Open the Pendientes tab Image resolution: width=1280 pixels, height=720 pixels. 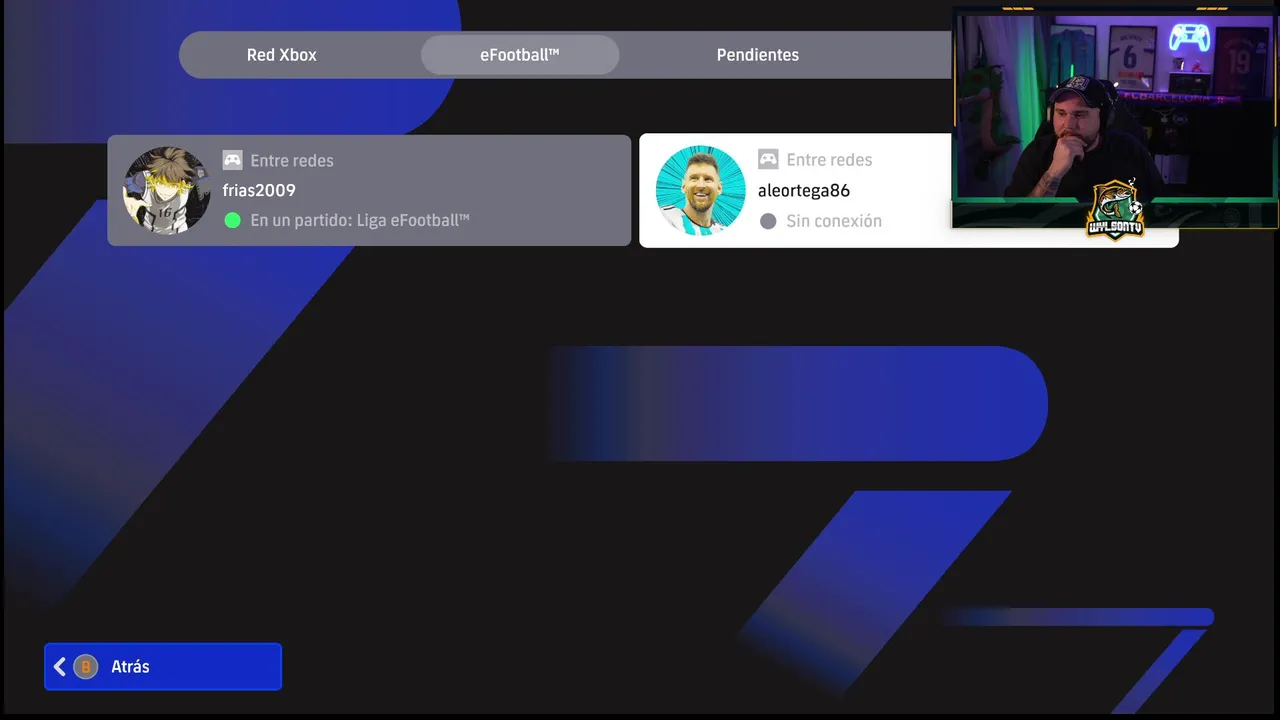click(x=758, y=55)
